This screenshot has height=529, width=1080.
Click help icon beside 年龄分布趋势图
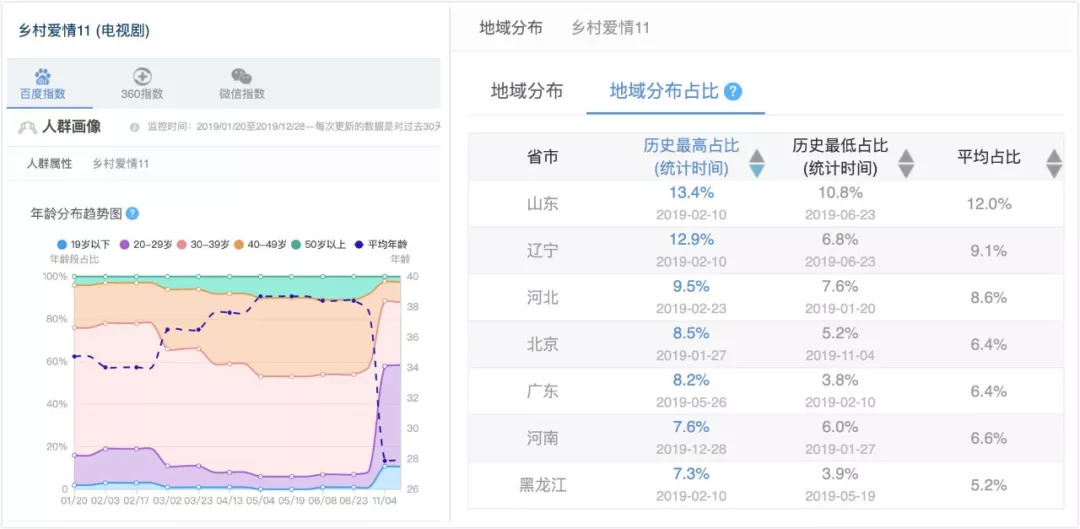132,214
